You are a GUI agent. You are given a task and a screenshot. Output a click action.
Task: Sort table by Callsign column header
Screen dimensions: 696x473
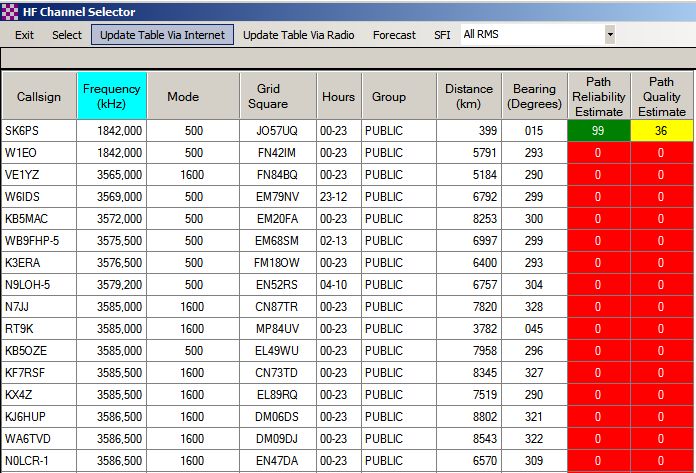pyautogui.click(x=39, y=97)
